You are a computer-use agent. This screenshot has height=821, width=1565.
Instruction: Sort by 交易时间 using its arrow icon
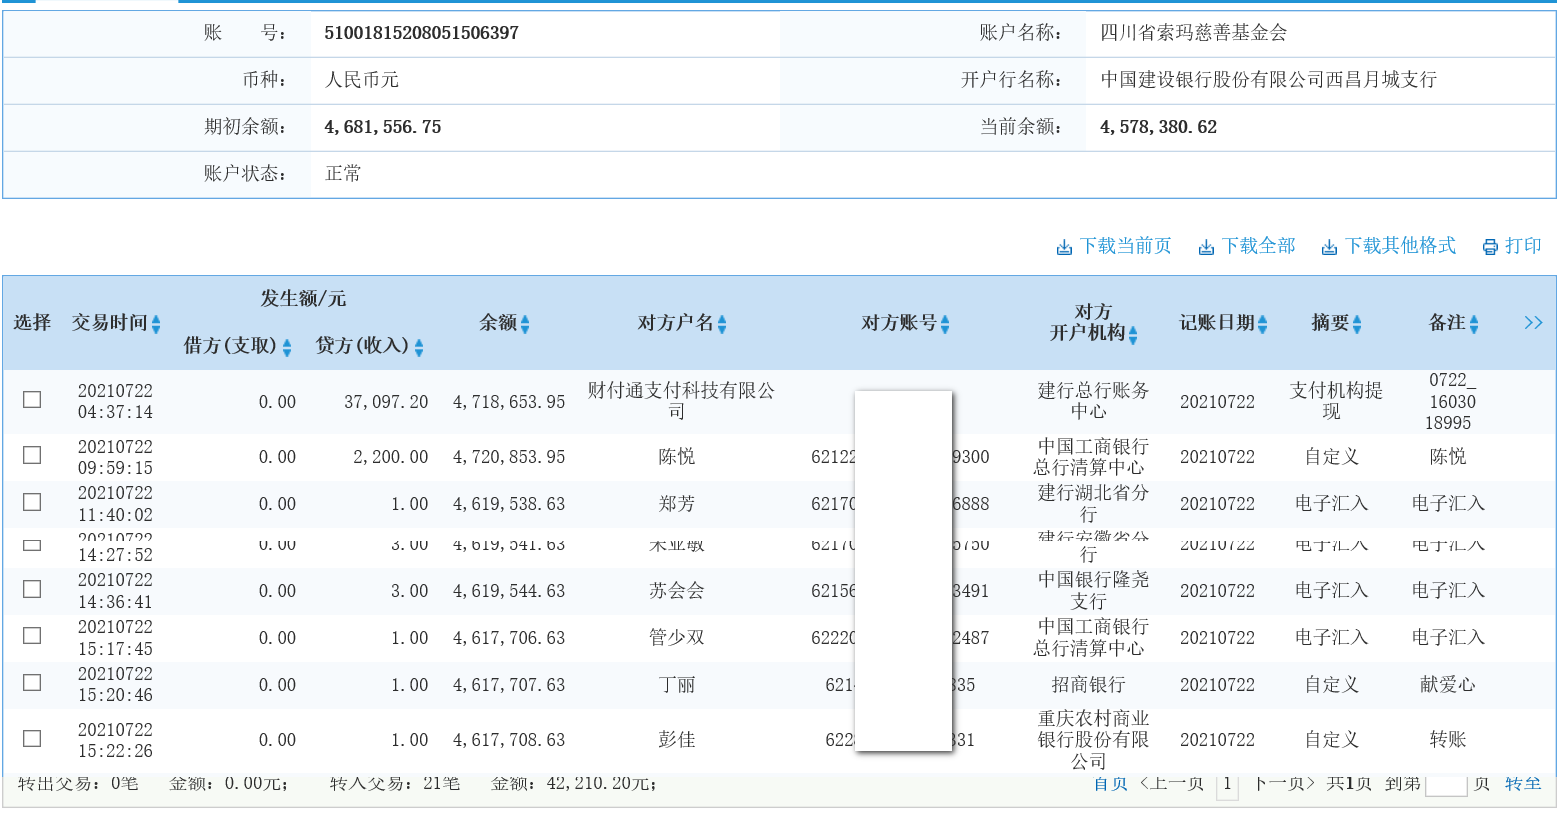[x=157, y=323]
